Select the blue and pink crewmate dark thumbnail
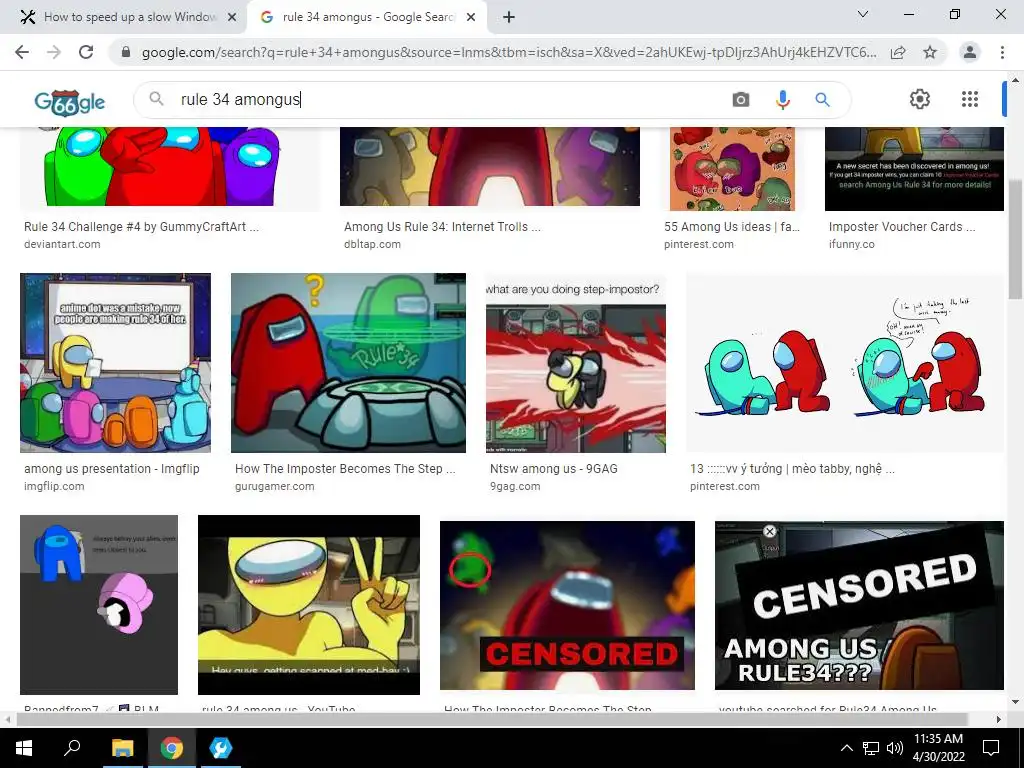Image resolution: width=1024 pixels, height=768 pixels. click(x=99, y=605)
